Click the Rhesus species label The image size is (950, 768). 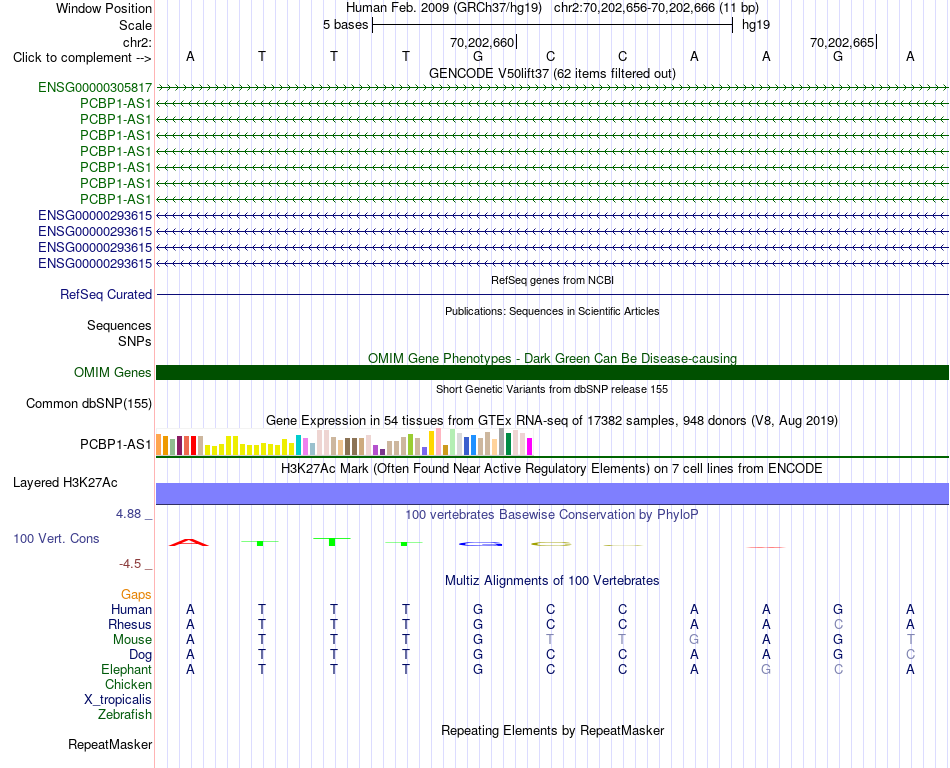point(130,624)
